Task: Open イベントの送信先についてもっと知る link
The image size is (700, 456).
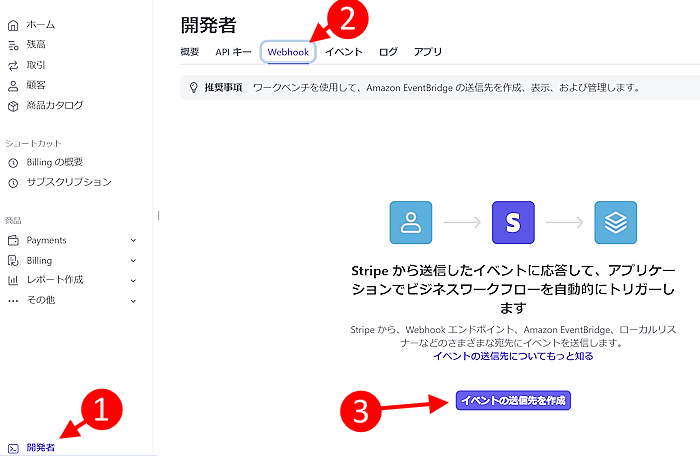Action: pos(513,356)
